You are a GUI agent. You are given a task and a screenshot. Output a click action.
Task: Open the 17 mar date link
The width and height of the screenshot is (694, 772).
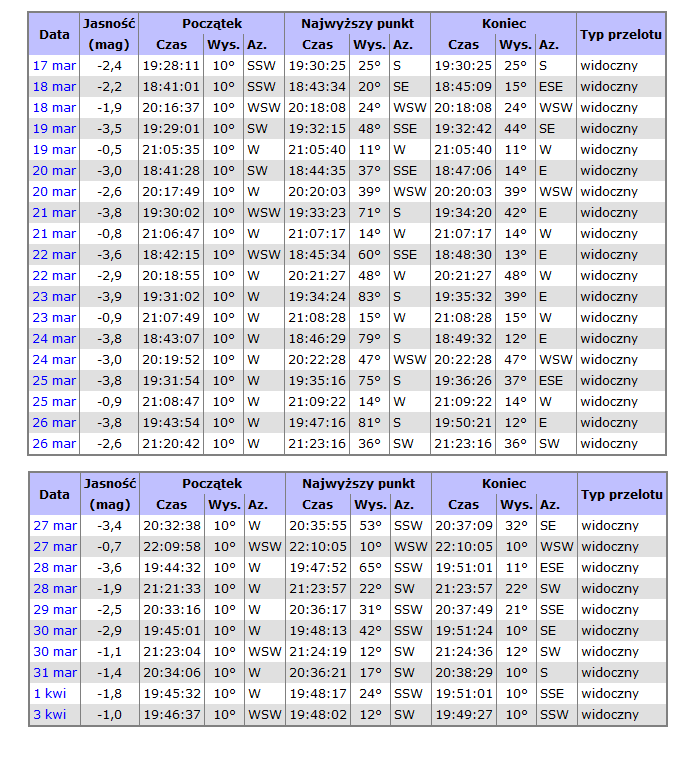[54, 66]
